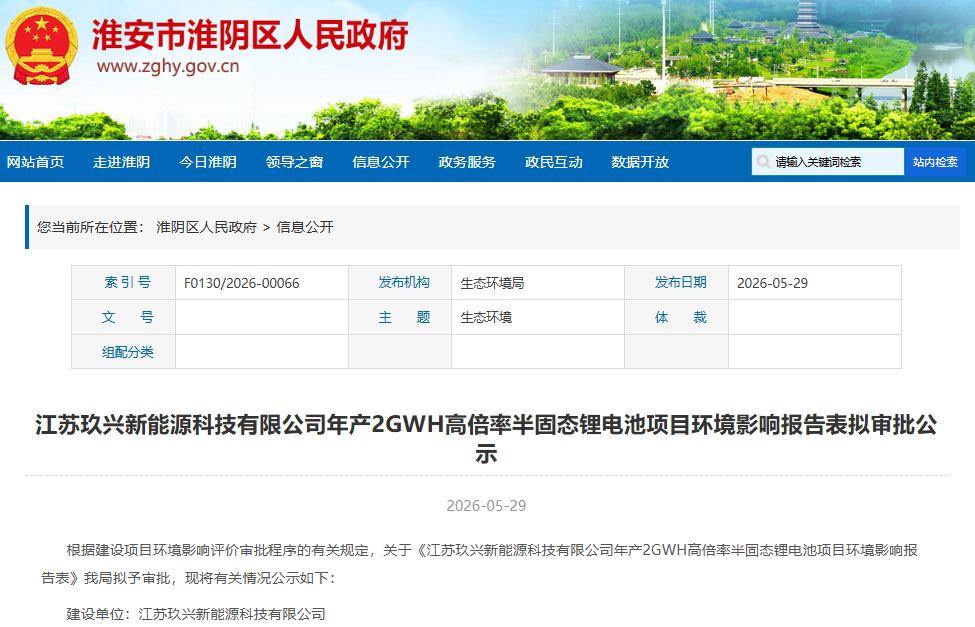Click the search magnifier icon
Screen dimensions: 975x627
point(763,162)
